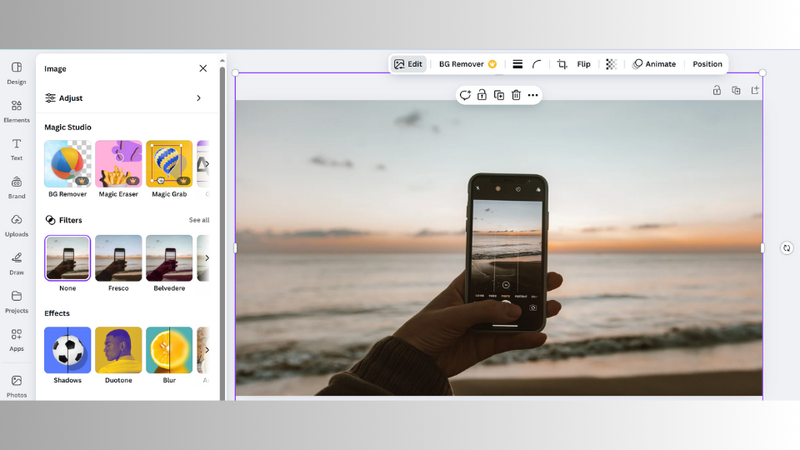Apply the Shadows effect
Image resolution: width=800 pixels, height=450 pixels.
[x=67, y=350]
